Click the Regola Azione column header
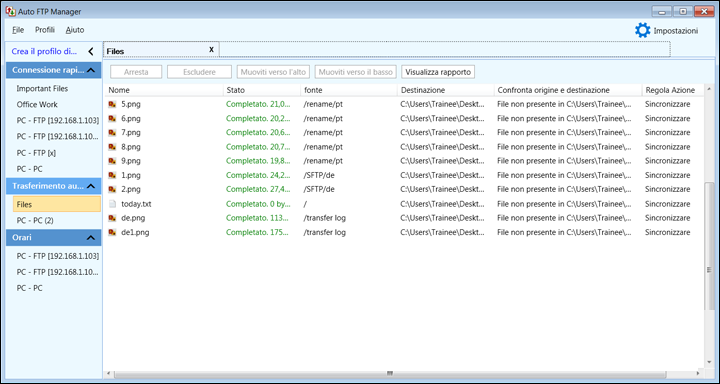This screenshot has width=720, height=384. pyautogui.click(x=672, y=90)
